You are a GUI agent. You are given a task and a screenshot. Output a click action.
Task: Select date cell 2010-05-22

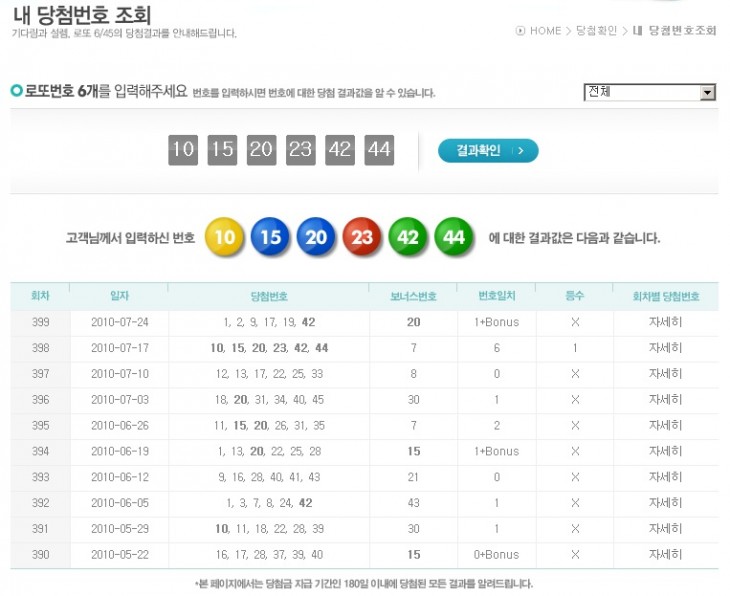pyautogui.click(x=120, y=555)
